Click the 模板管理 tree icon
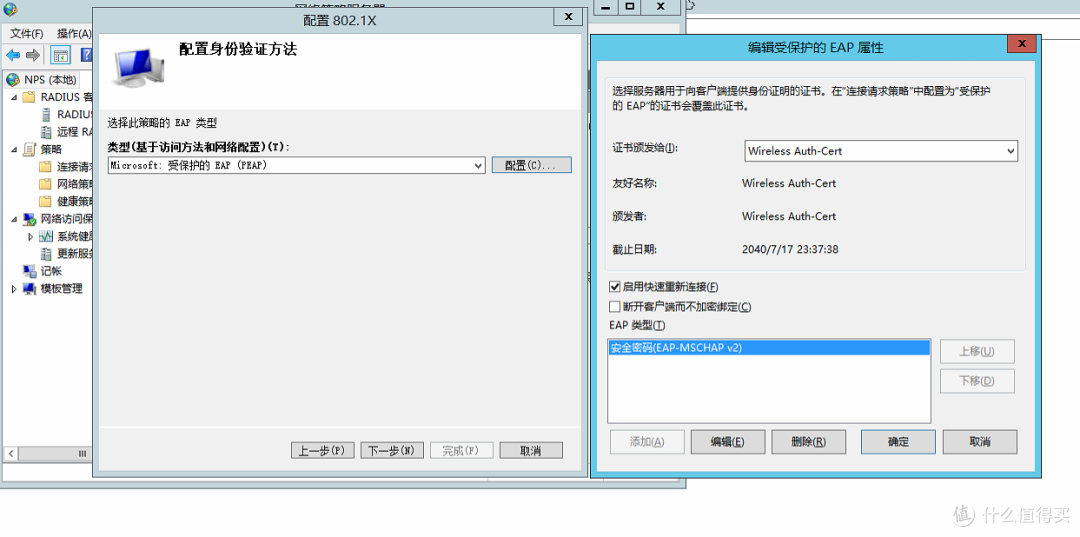1080x537 pixels. (x=29, y=289)
